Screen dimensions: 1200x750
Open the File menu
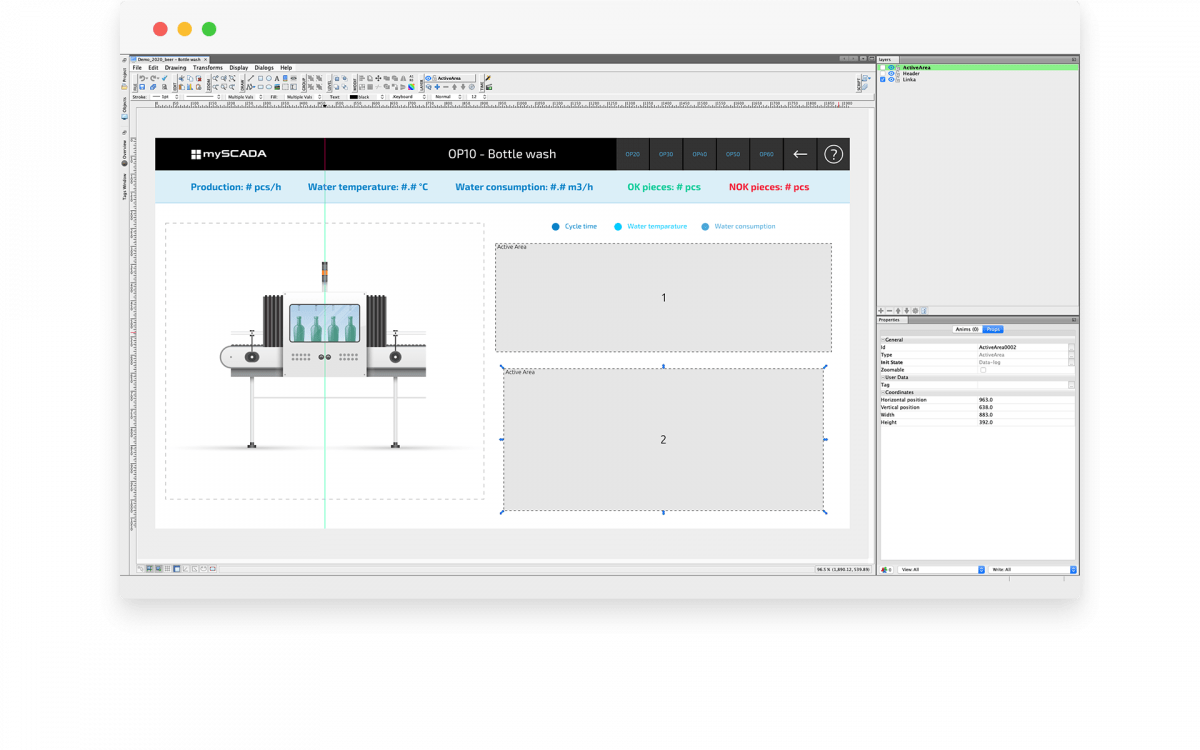coord(137,68)
